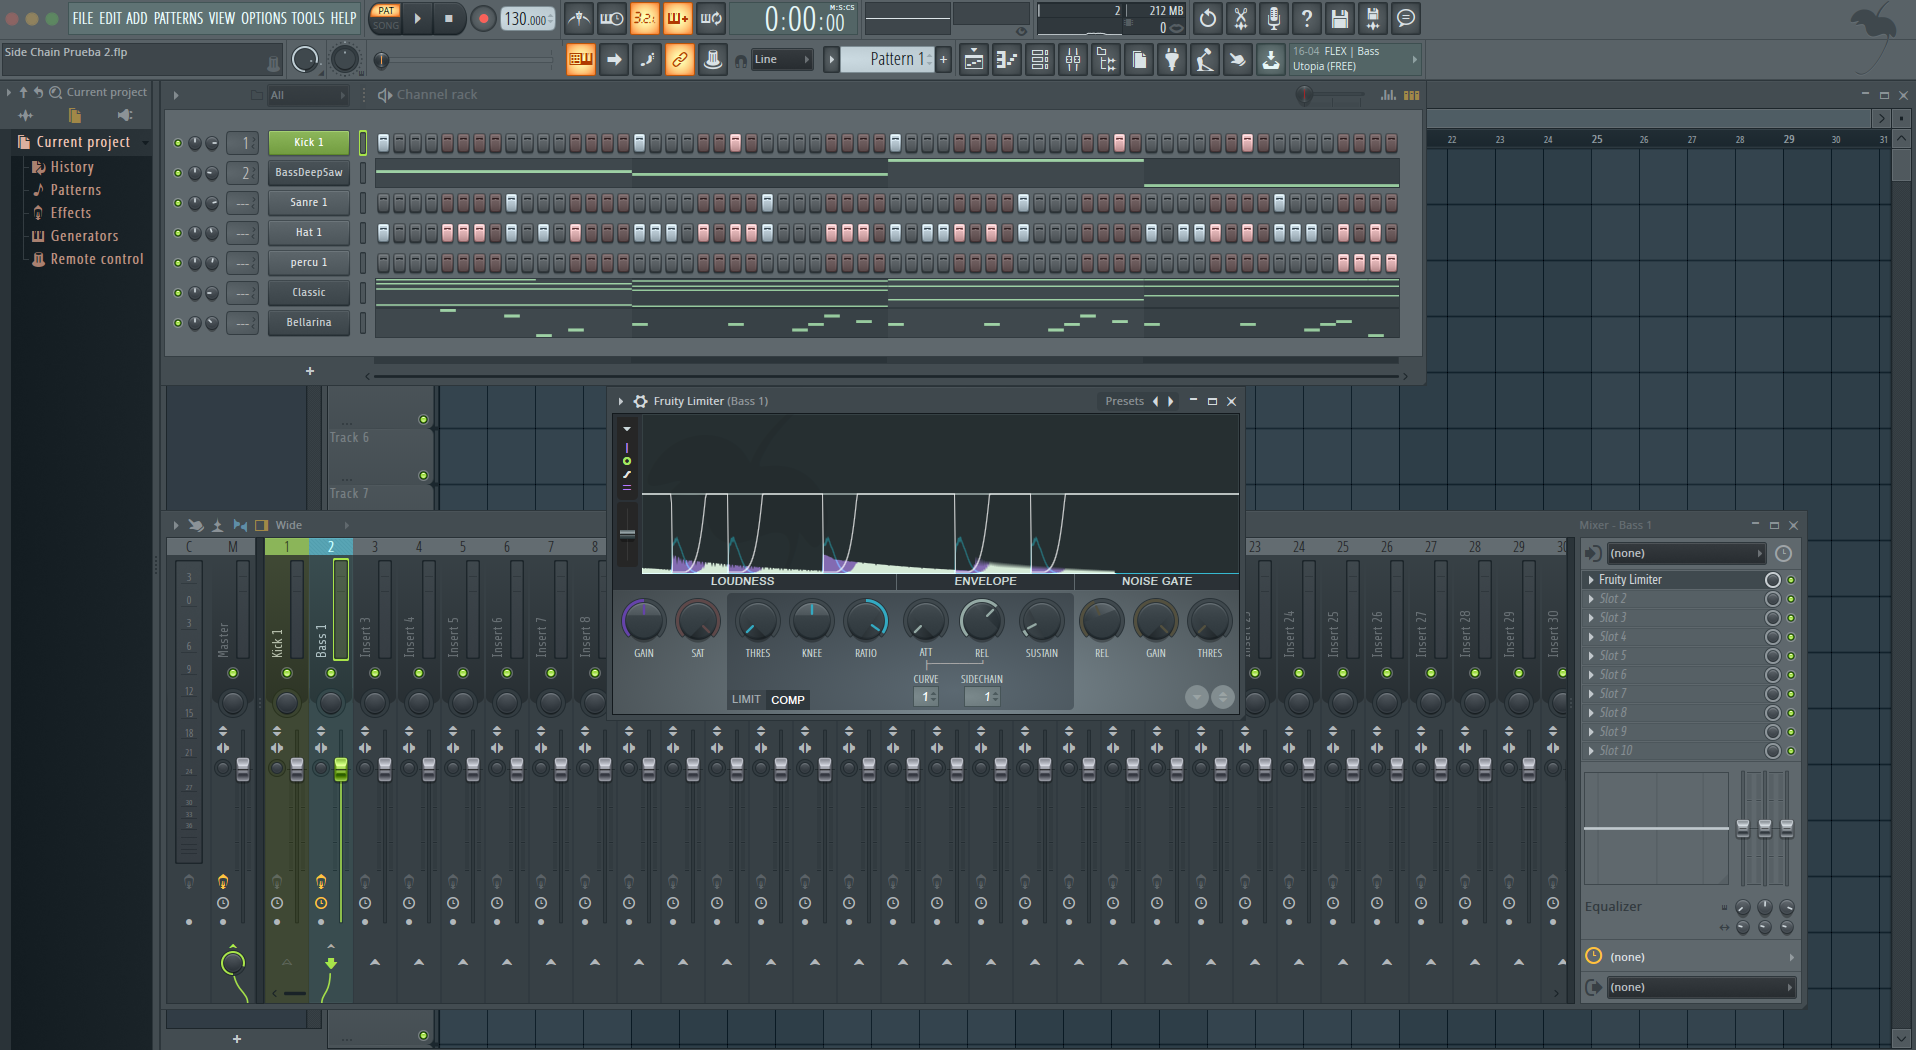Click the undo history icon

pyautogui.click(x=1208, y=18)
